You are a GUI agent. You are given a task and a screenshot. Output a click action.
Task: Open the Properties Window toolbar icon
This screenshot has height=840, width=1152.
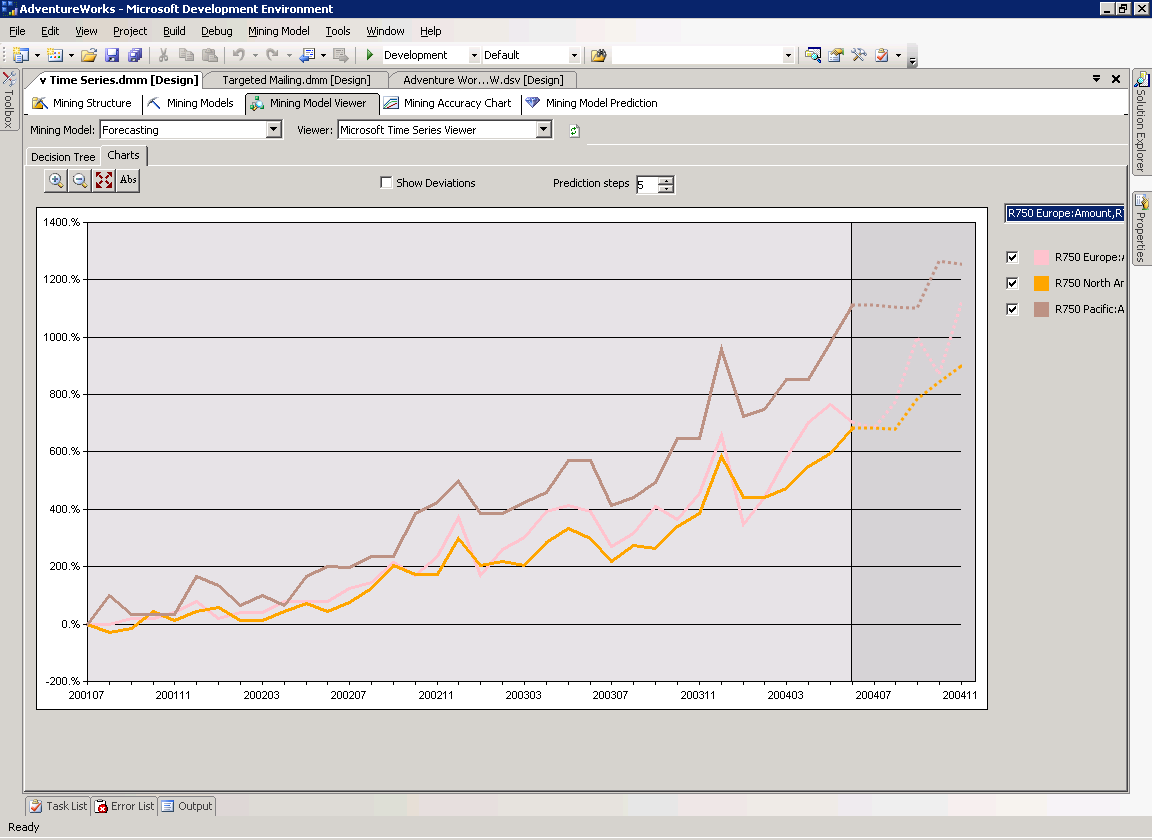pyautogui.click(x=835, y=55)
